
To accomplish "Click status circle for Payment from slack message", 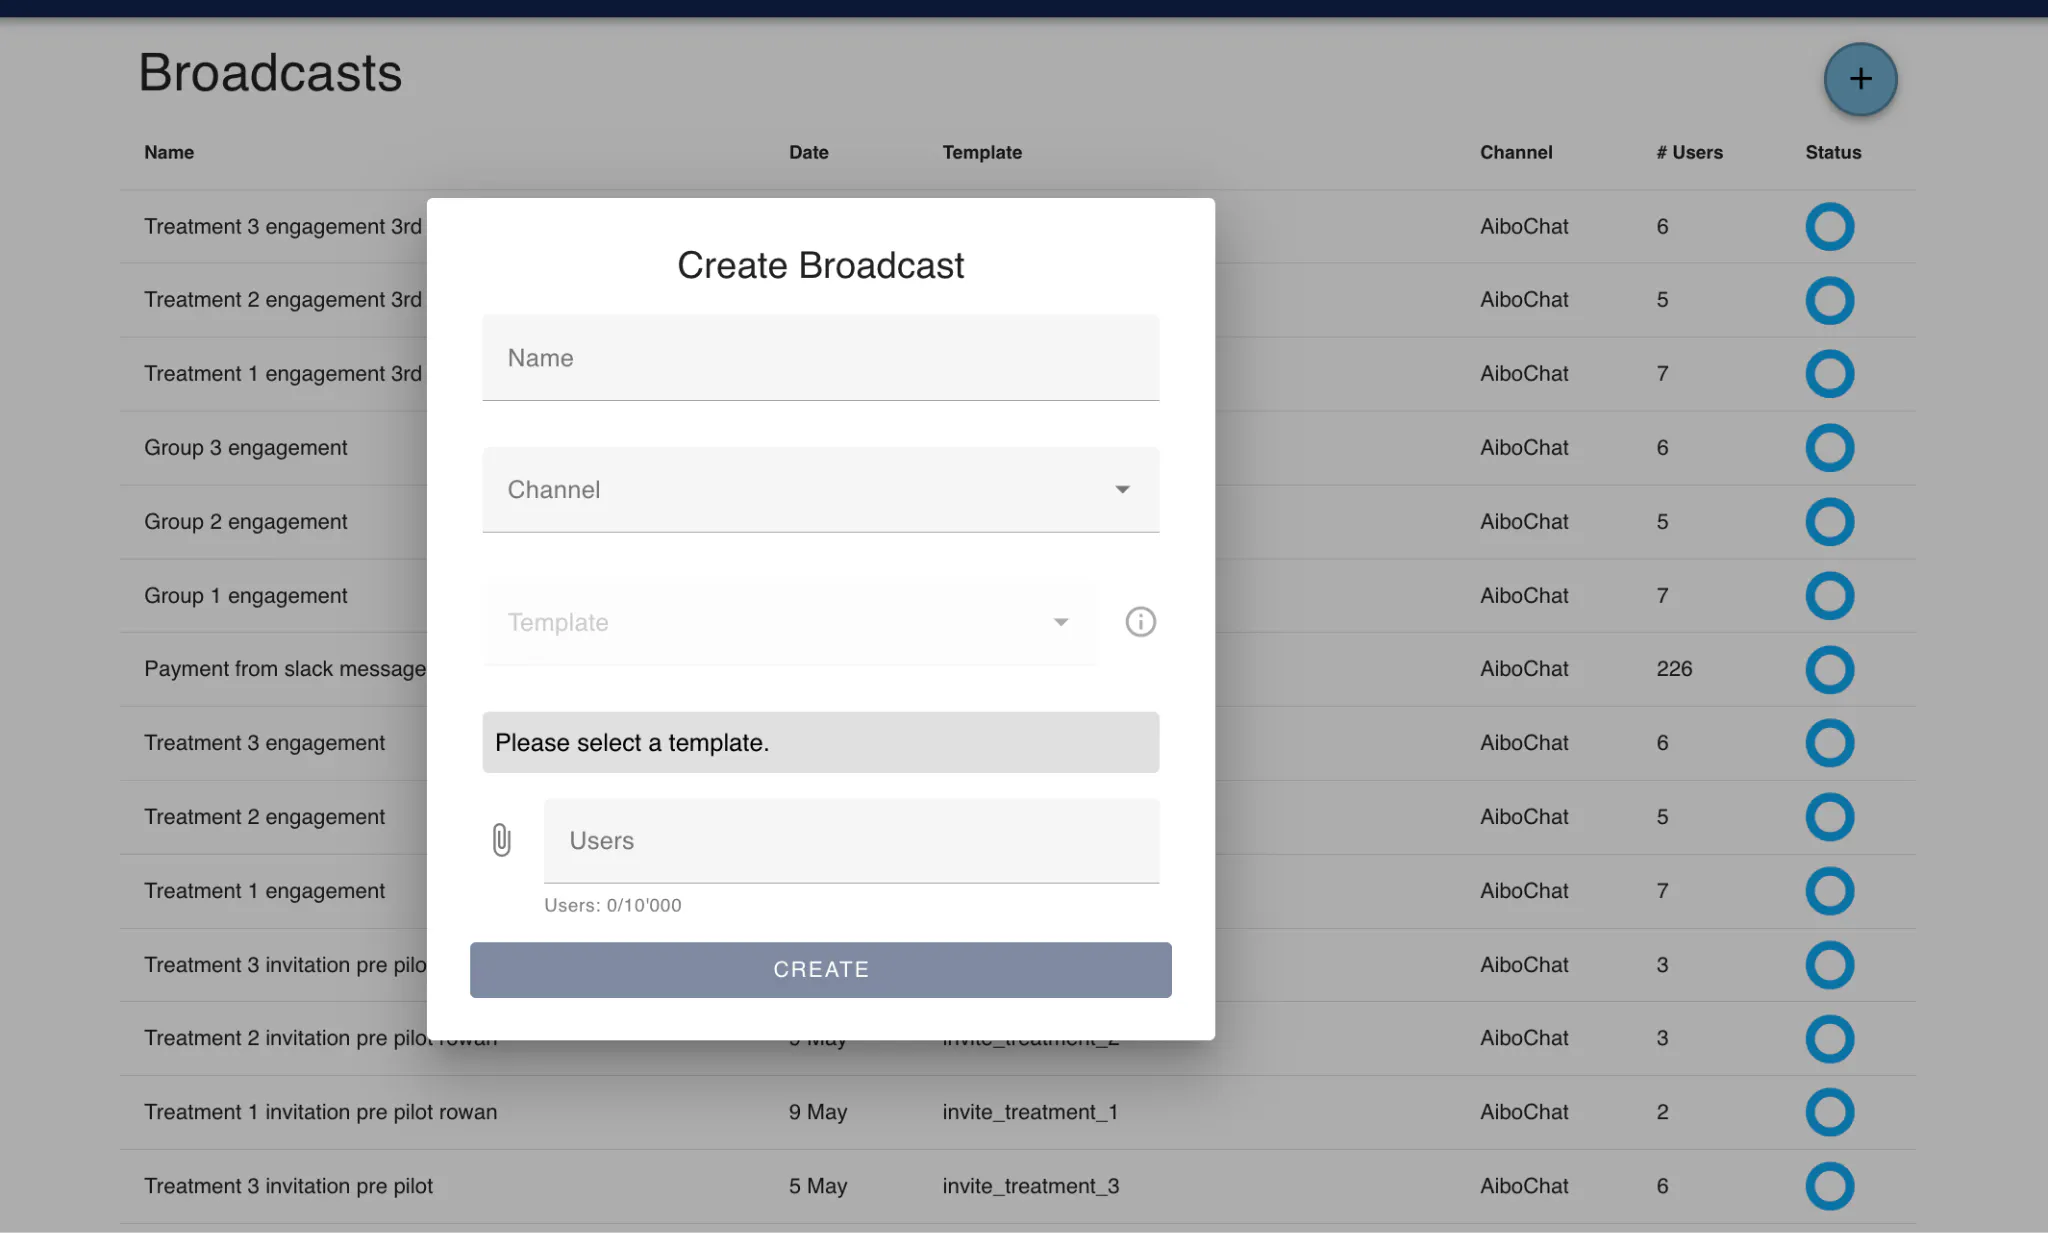I will point(1829,669).
